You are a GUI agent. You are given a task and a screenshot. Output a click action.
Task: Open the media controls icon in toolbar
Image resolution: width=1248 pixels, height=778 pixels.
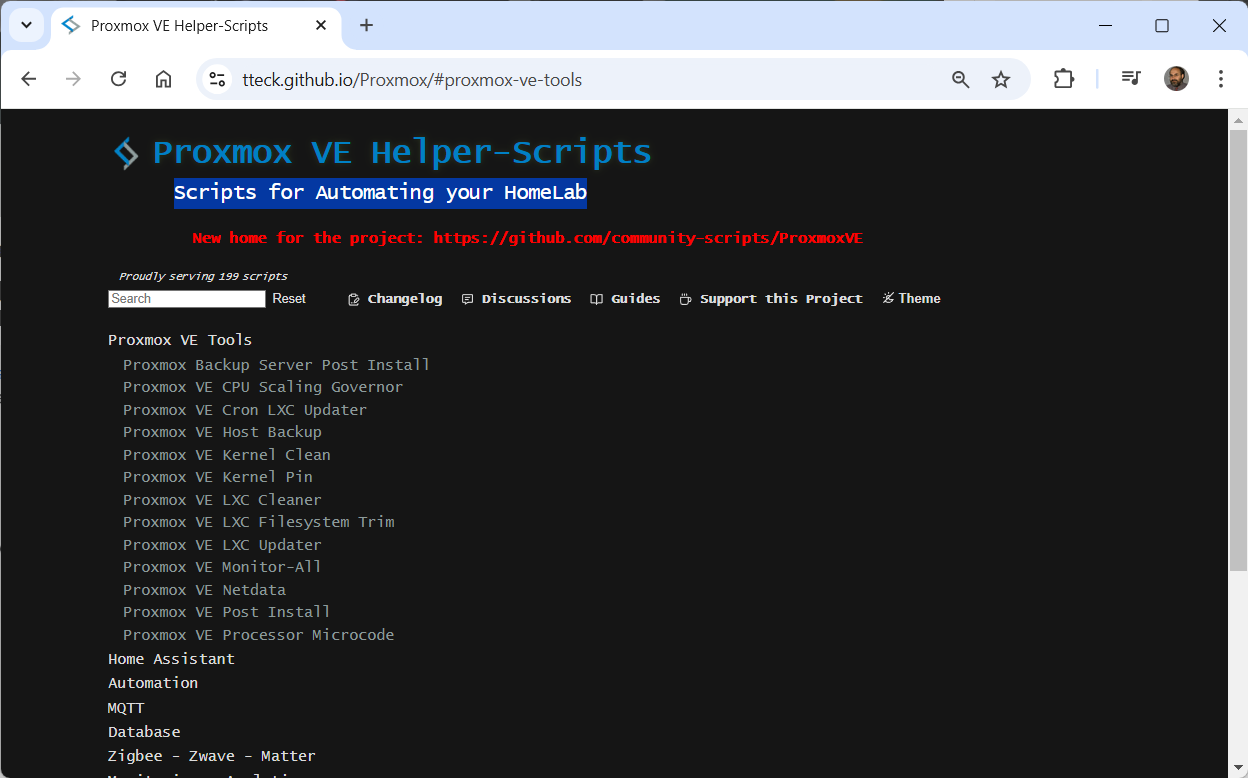(x=1131, y=79)
